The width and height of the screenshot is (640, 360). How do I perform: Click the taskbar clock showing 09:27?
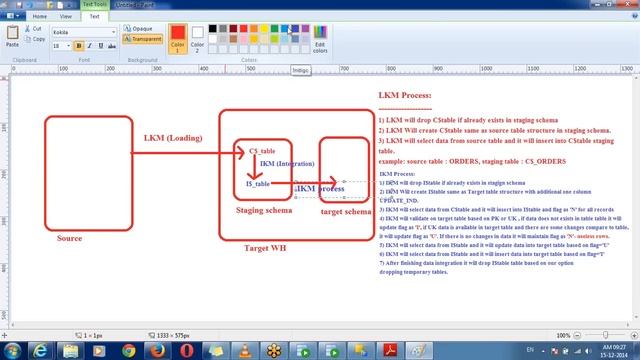point(614,351)
